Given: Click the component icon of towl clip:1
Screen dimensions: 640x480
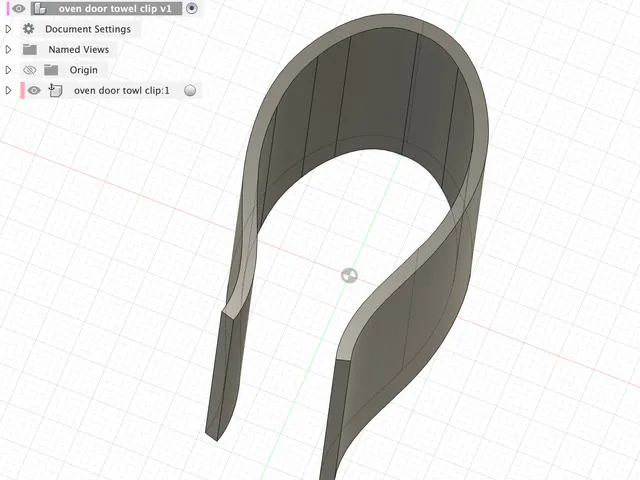Looking at the screenshot, I should (55, 90).
